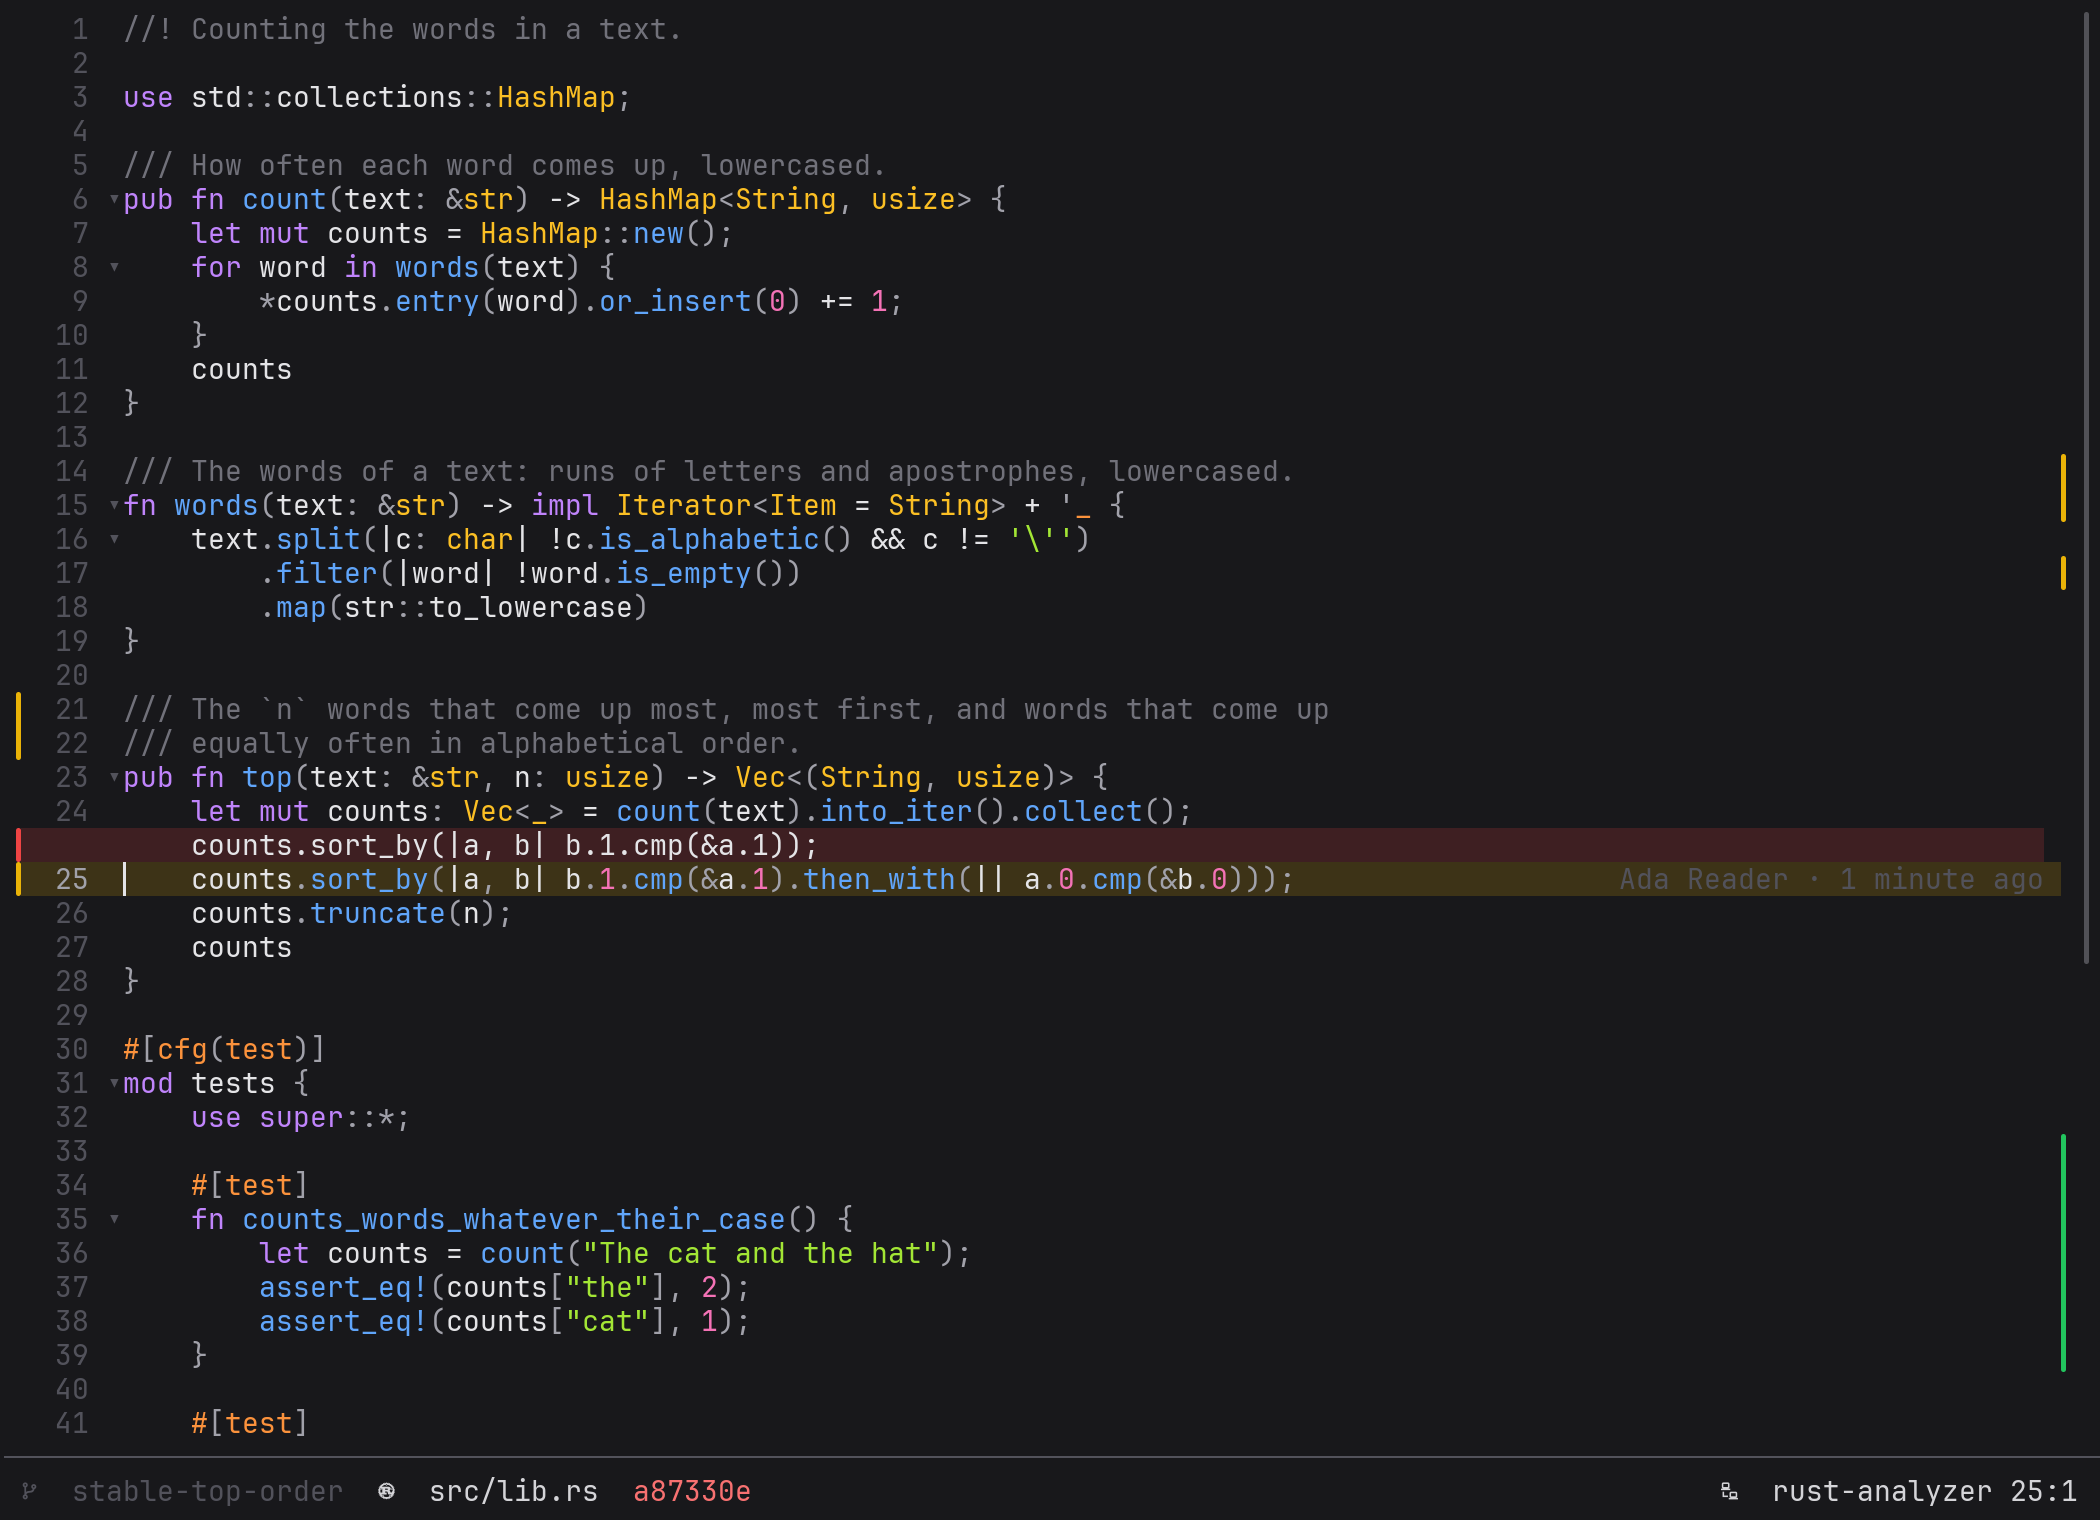This screenshot has width=2100, height=1520.
Task: Click the yellow gutter marker on line 25
Action: pyautogui.click(x=19, y=880)
